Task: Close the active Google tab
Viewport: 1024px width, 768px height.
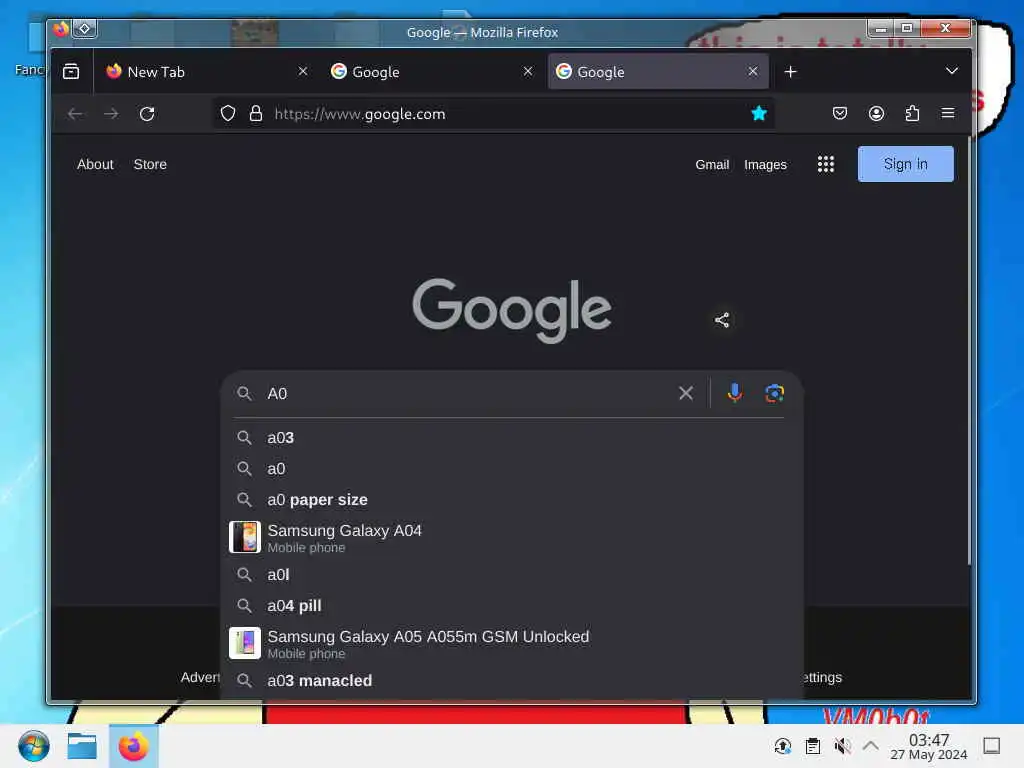Action: (x=752, y=71)
